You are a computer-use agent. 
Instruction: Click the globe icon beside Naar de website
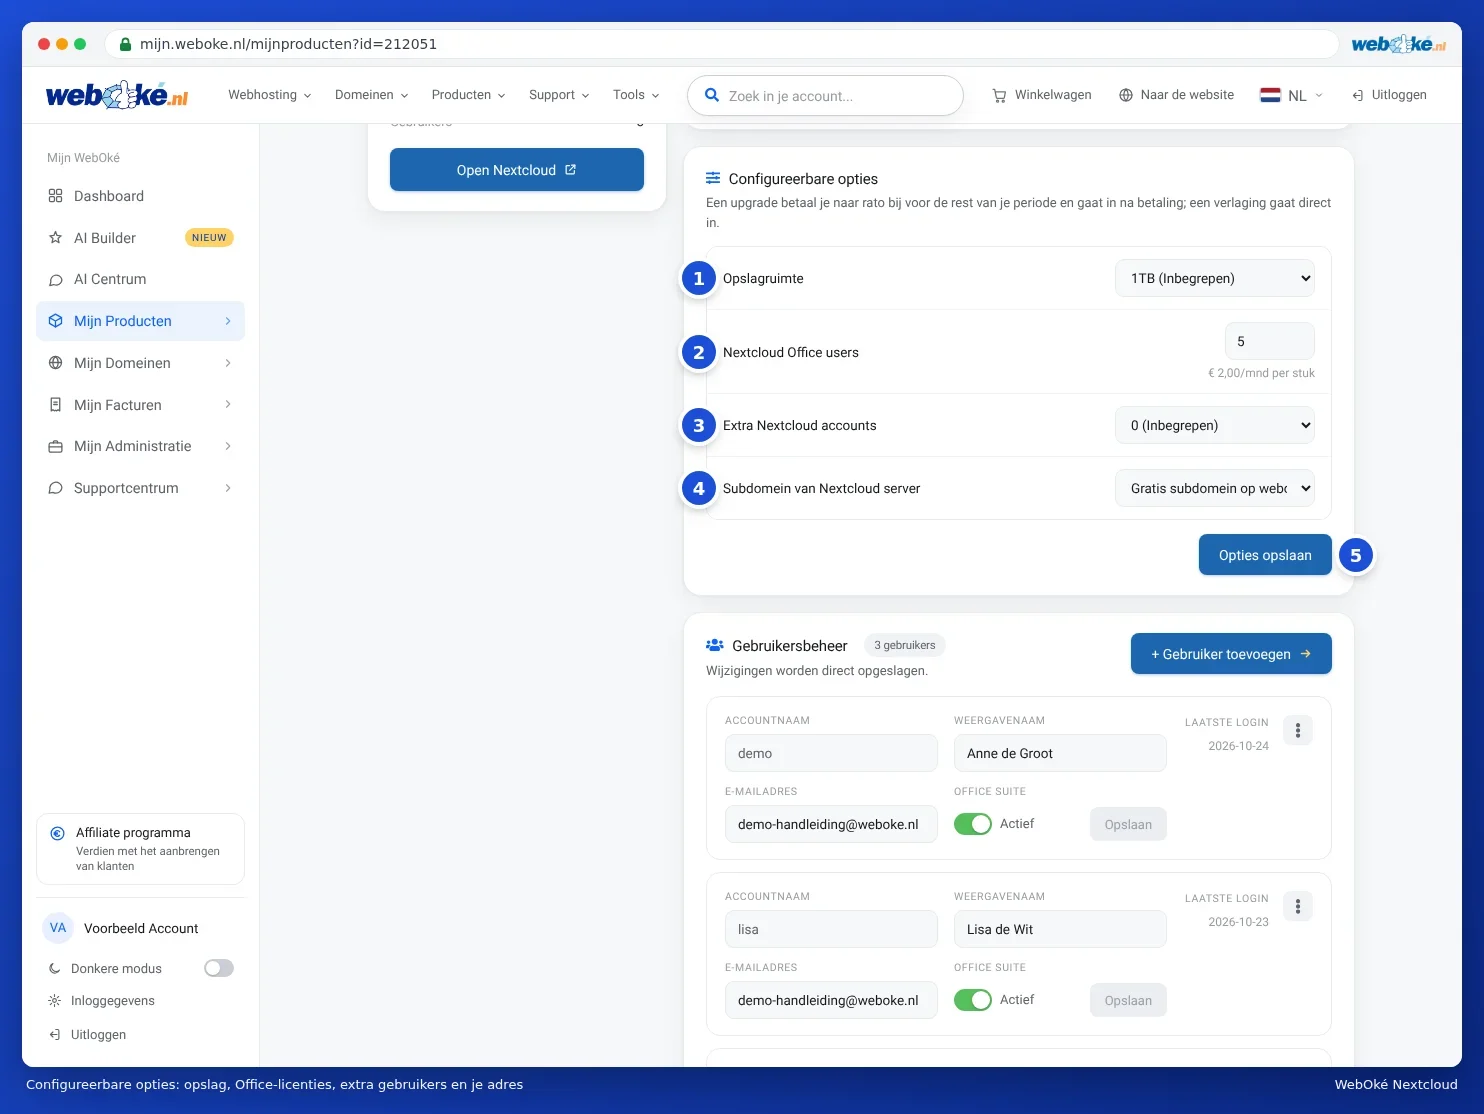[x=1126, y=95]
